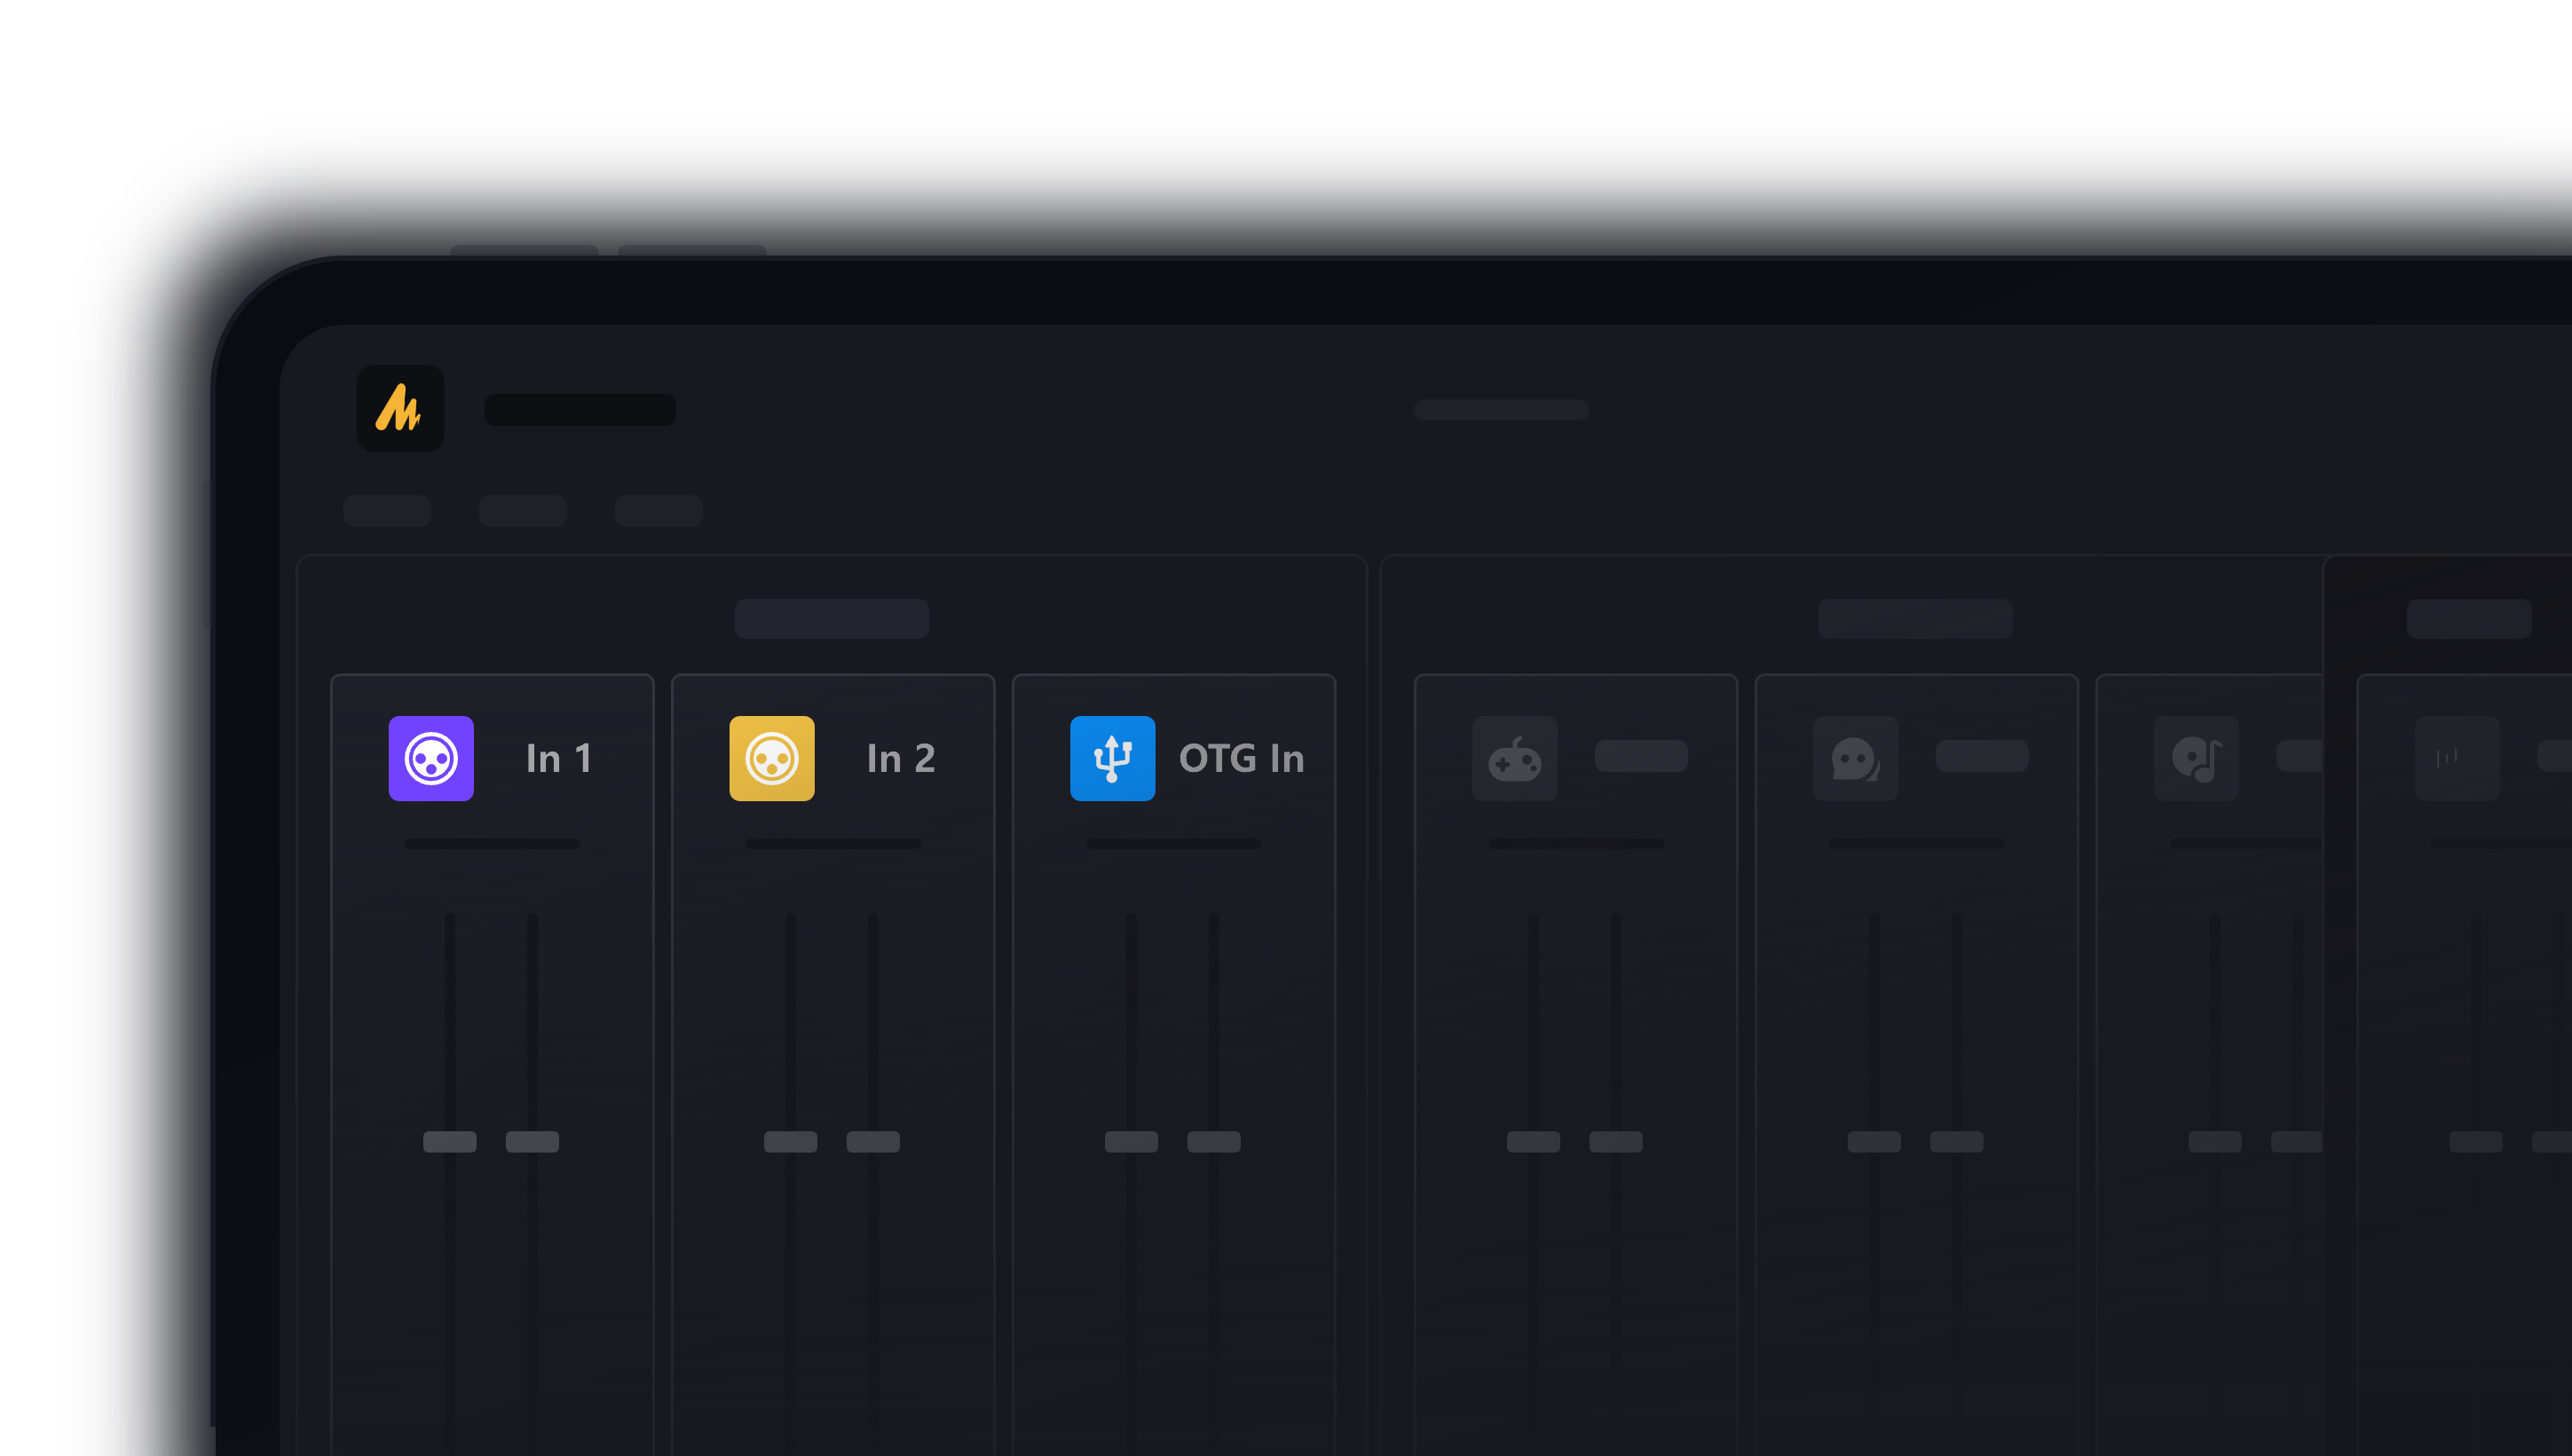The image size is (2572, 1456).
Task: Click the music note channel icon
Action: coord(2196,758)
